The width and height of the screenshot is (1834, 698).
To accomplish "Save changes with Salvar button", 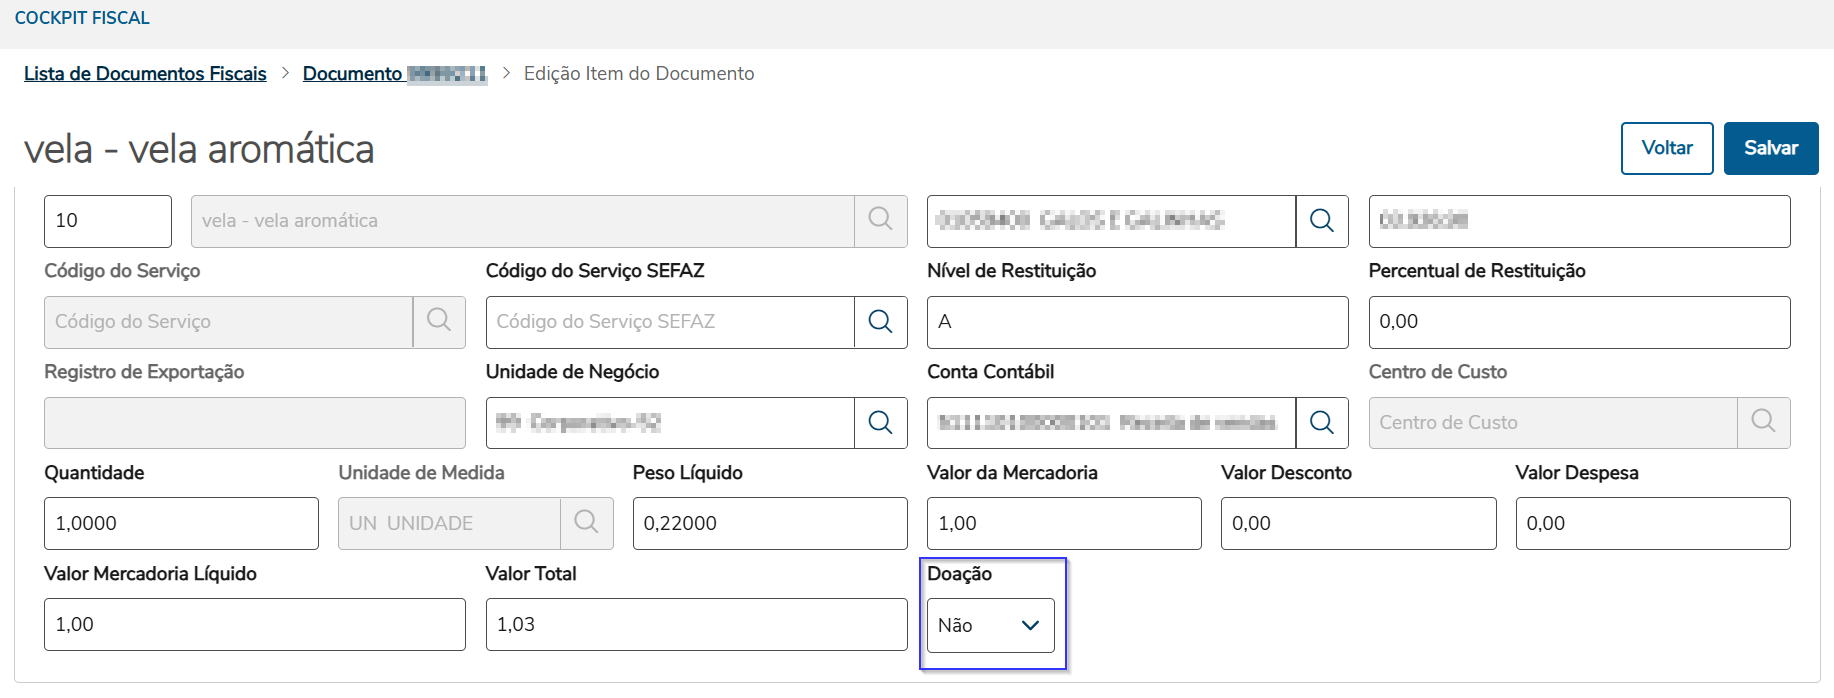I will pos(1770,148).
